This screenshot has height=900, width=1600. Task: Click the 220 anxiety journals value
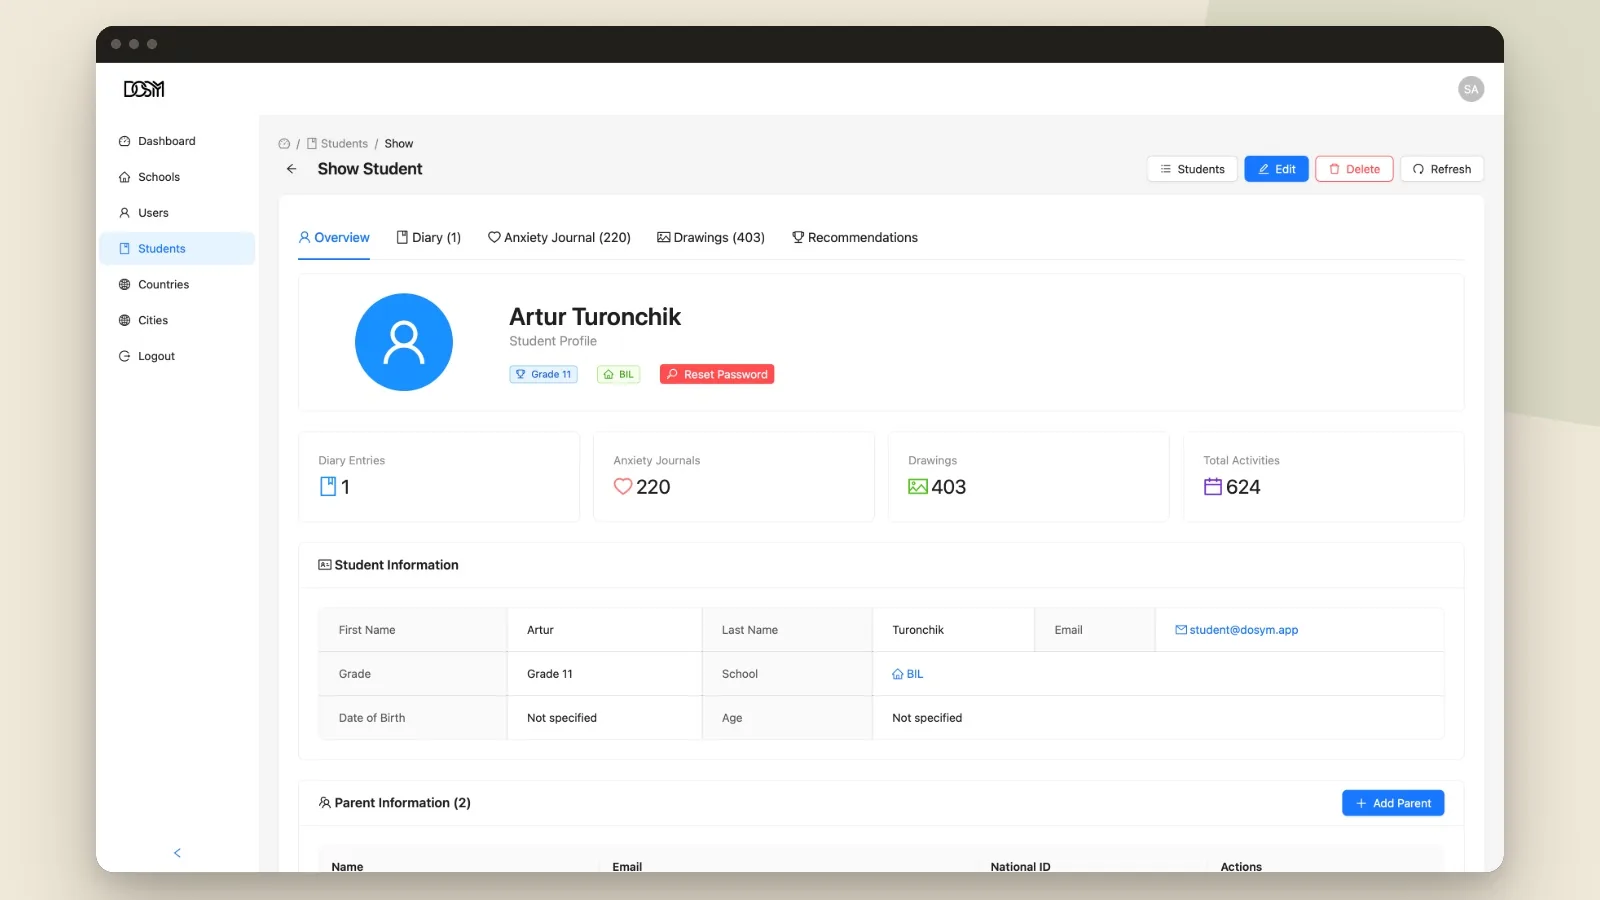click(653, 487)
